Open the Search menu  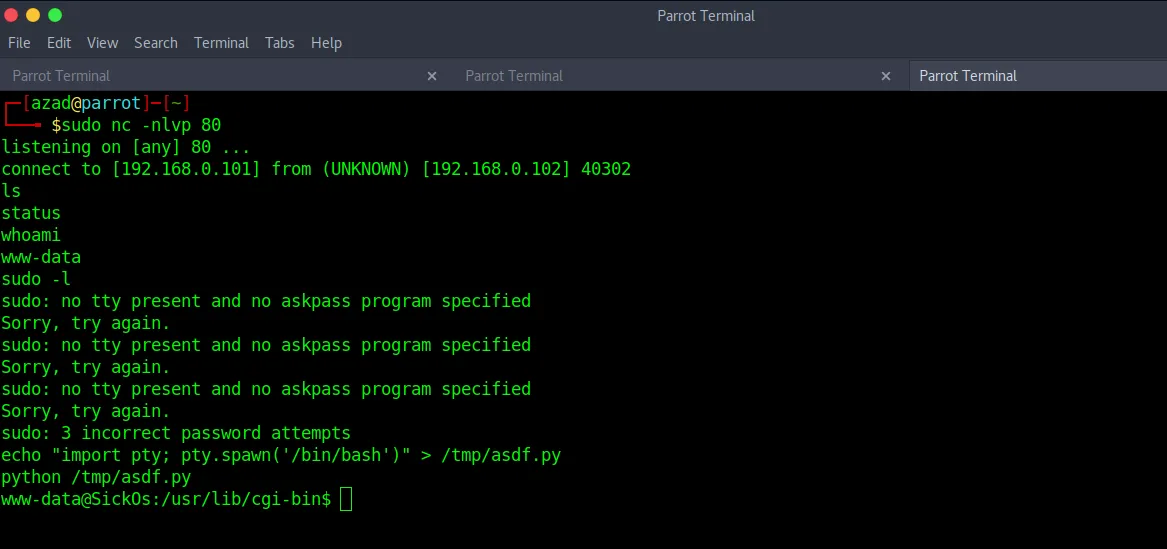(x=156, y=43)
